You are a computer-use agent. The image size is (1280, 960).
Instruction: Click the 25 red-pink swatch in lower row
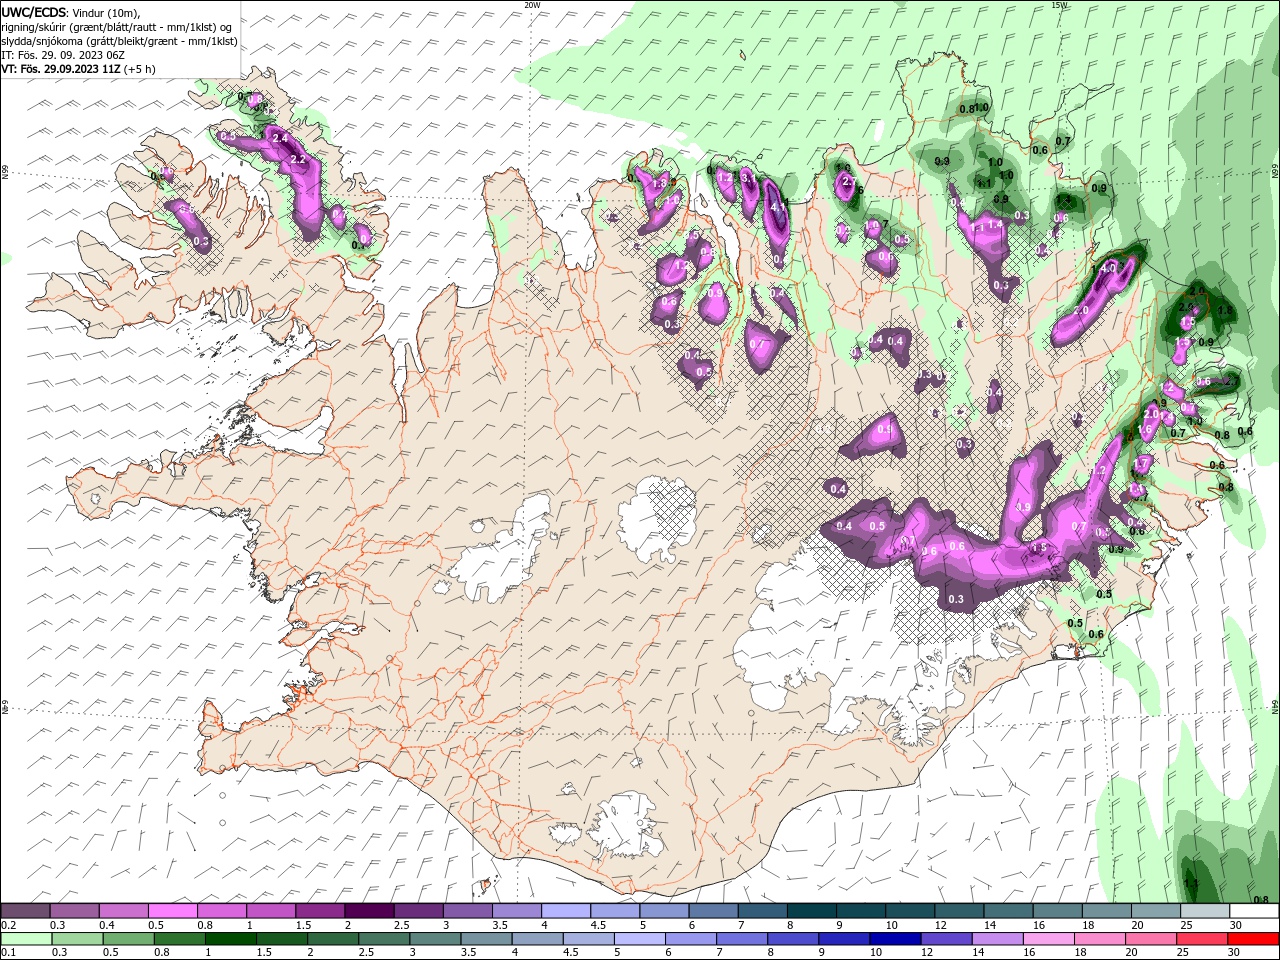pyautogui.click(x=1202, y=939)
